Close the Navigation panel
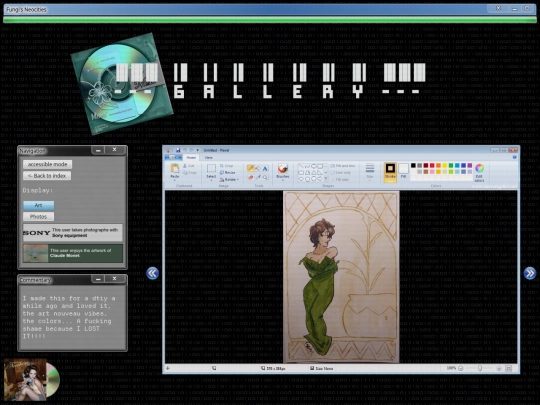Image resolution: width=540 pixels, height=405 pixels. (x=115, y=150)
